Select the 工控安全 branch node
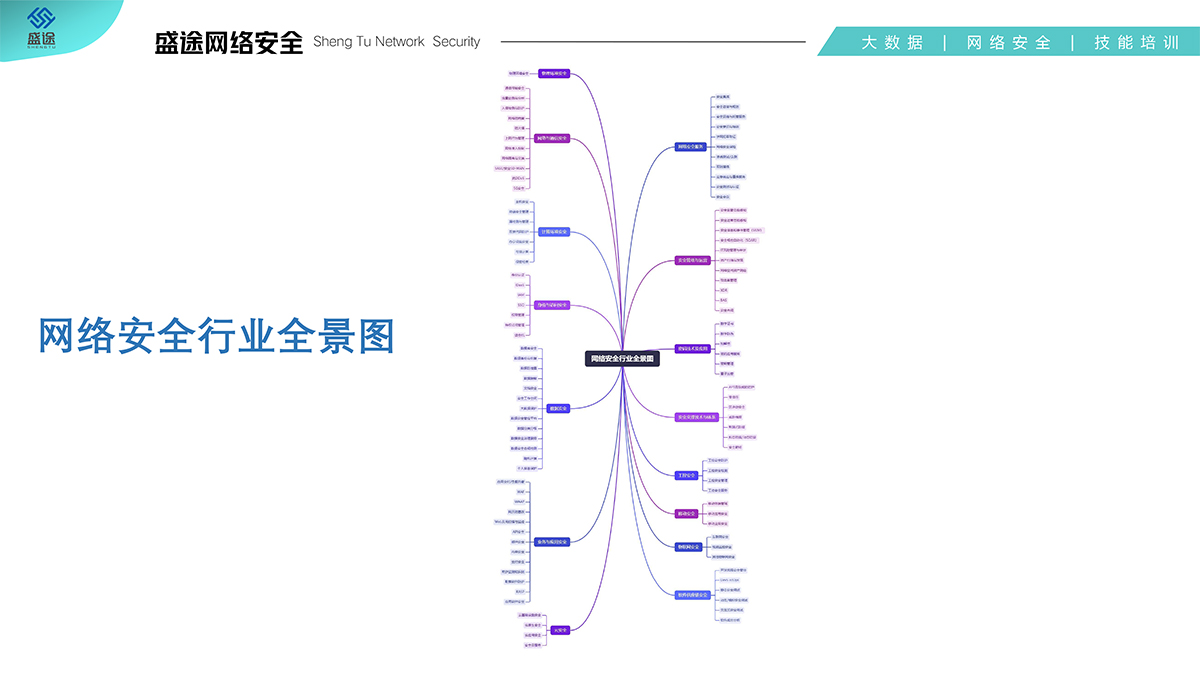The width and height of the screenshot is (1200, 675). [x=685, y=475]
